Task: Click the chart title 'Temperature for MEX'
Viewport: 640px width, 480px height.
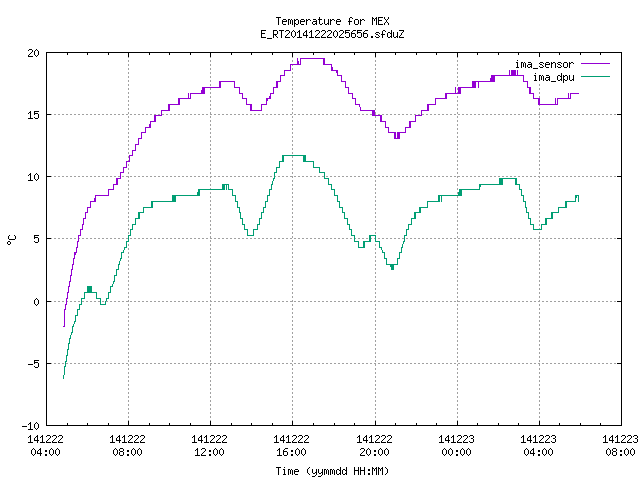Action: [x=332, y=21]
